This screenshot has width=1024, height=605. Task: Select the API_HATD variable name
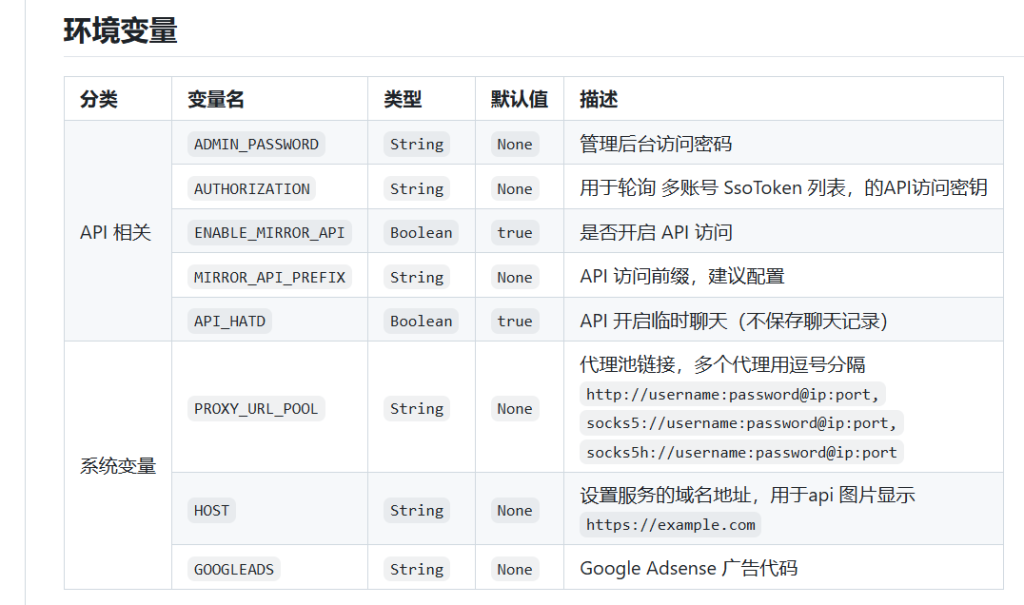click(x=230, y=321)
